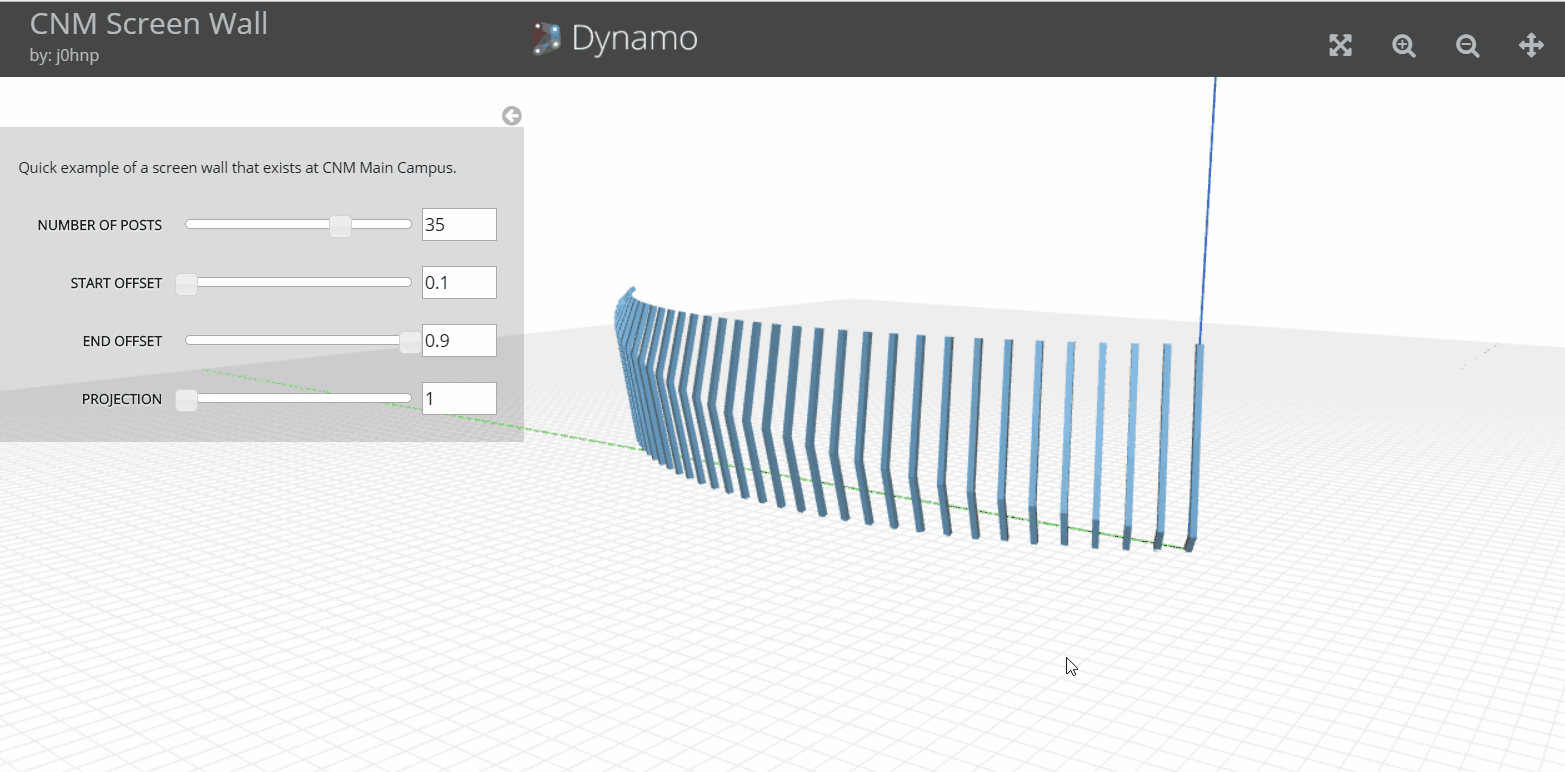Screen dimensions: 1565x772
Task: Click the Dynamo logo icon
Action: [x=547, y=39]
